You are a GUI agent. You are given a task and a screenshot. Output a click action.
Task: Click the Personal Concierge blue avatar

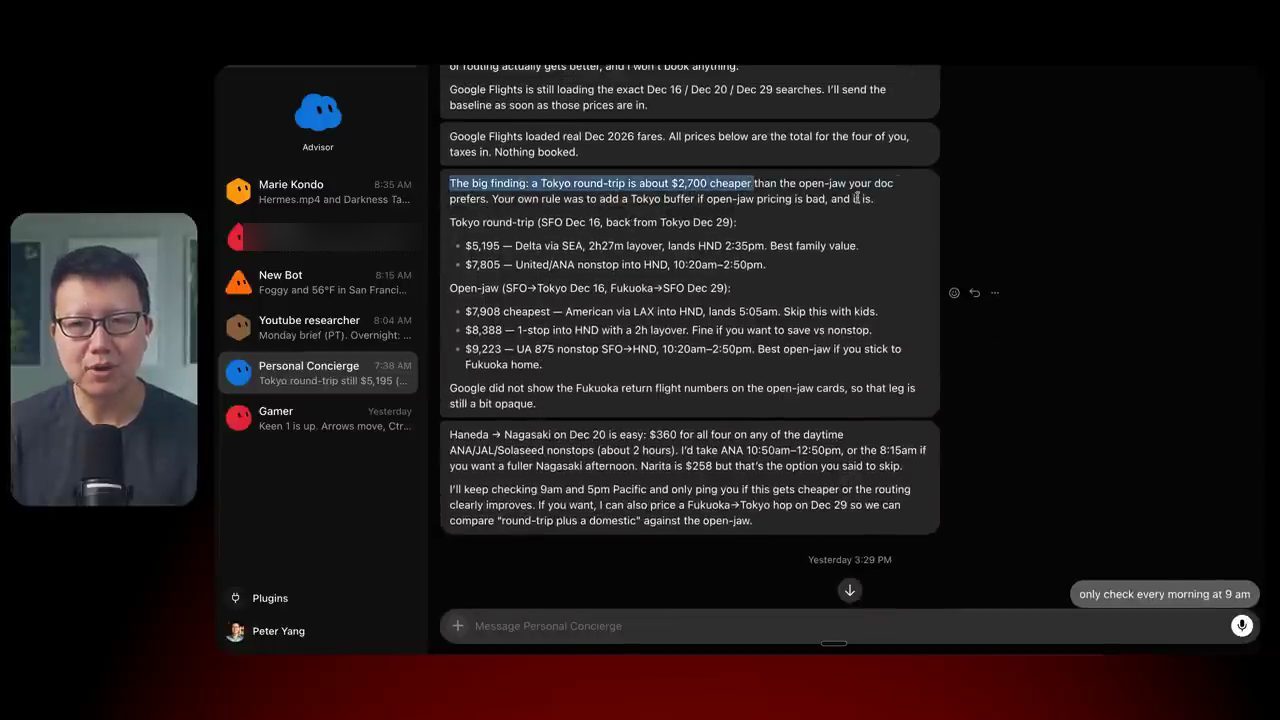(238, 373)
